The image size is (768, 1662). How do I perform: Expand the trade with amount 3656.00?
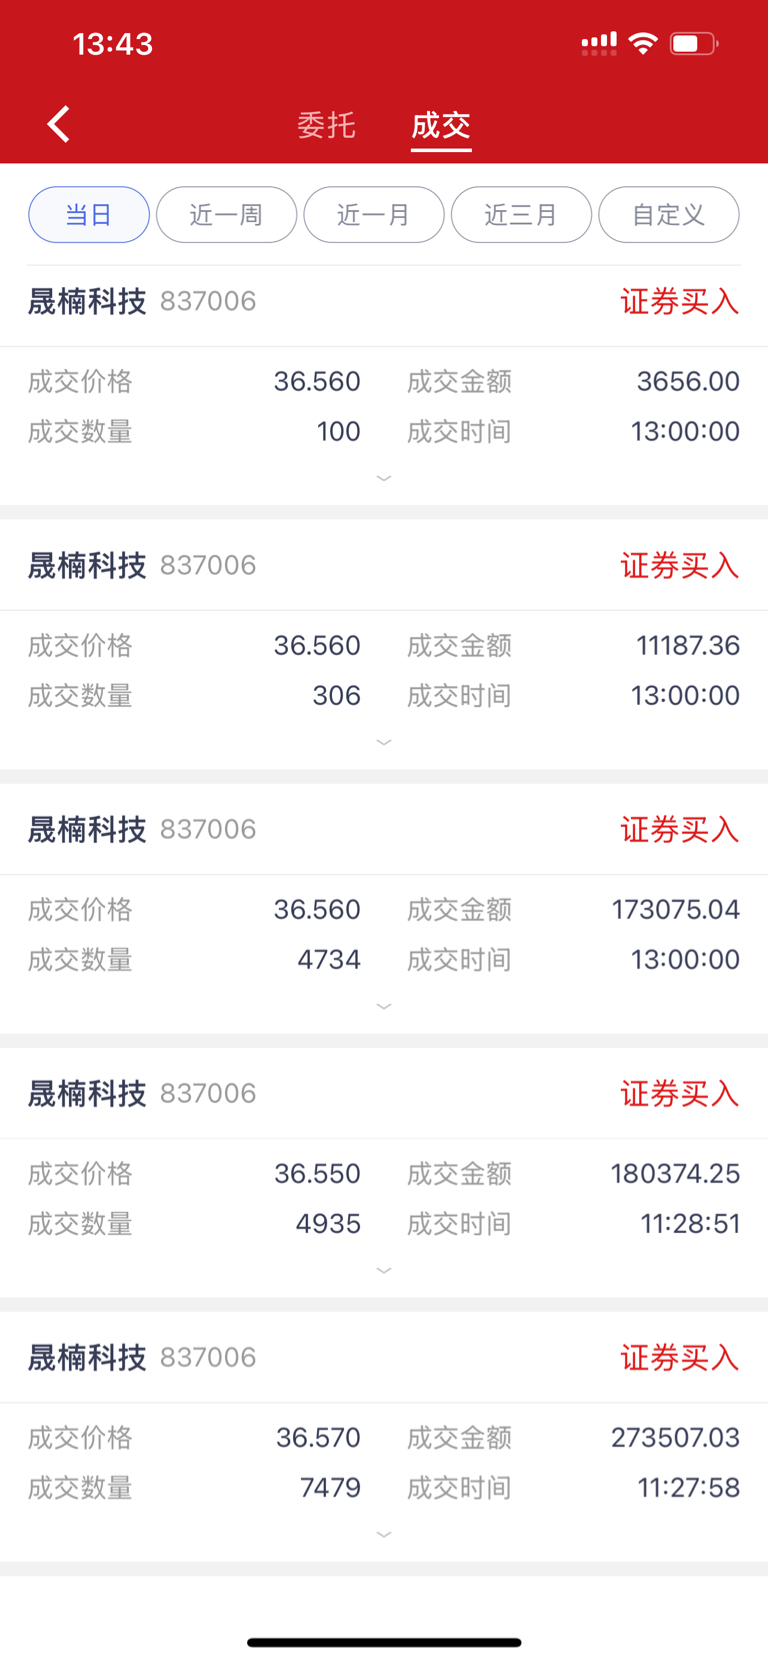[x=384, y=479]
